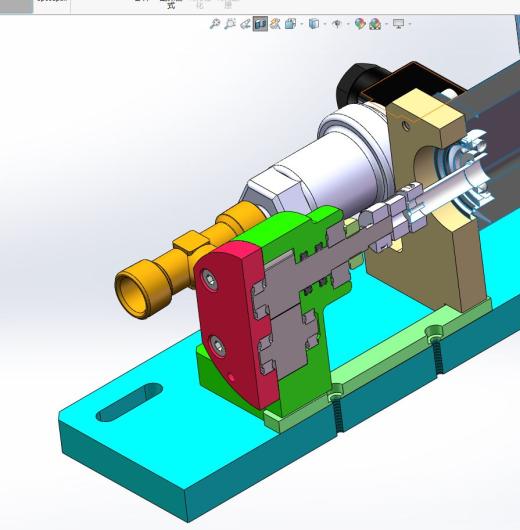This screenshot has height=530, width=520.
Task: Click the Zoom to Fit icon
Action: [x=215, y=24]
